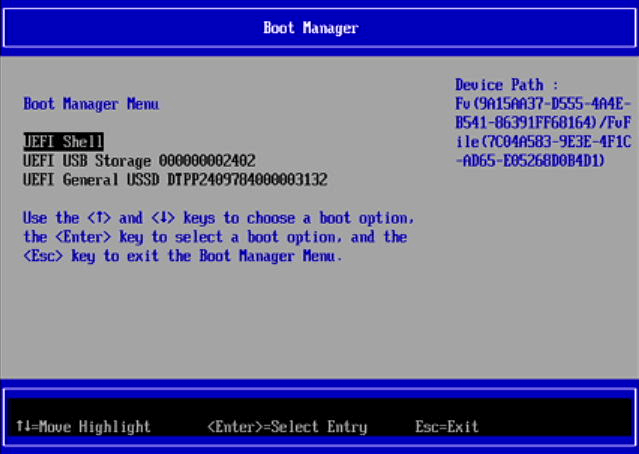Click the device path line starting with ile(7C04A583
This screenshot has width=639, height=454.
tap(543, 142)
